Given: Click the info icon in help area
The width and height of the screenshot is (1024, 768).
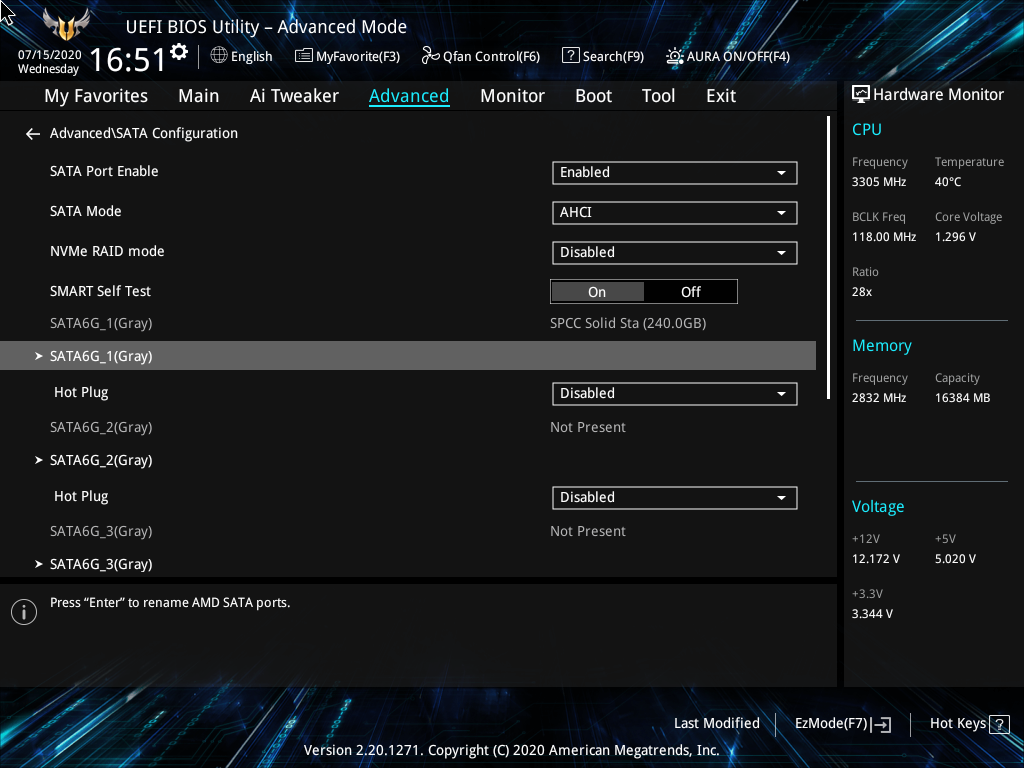Looking at the screenshot, I should (x=24, y=612).
